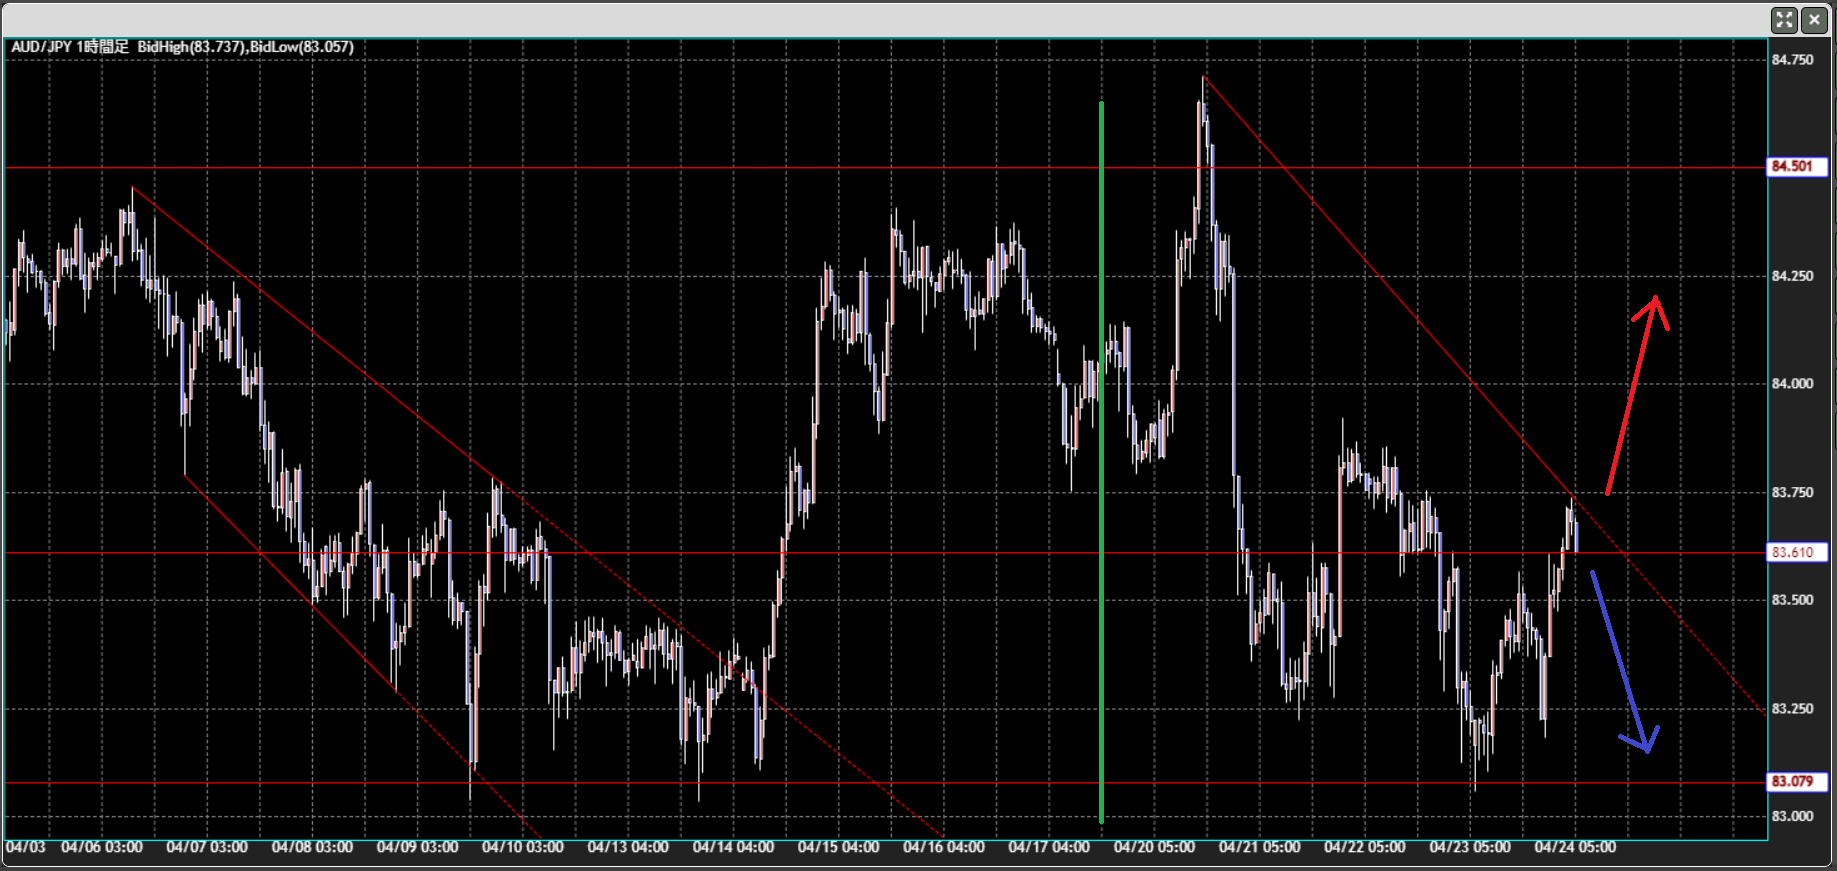This screenshot has height=871, width=1837.
Task: Click the 84.000 price axis label
Action: coord(1792,384)
